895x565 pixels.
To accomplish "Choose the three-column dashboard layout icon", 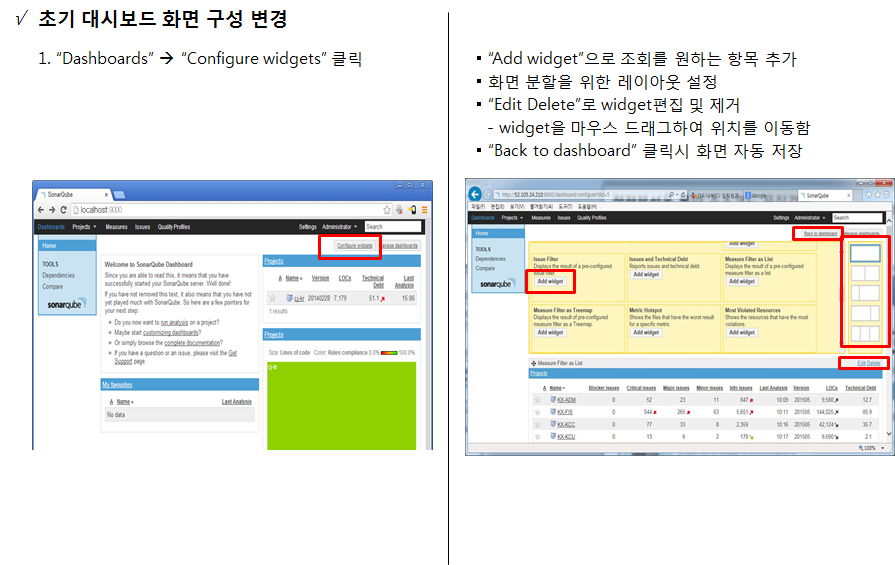I will coord(865,334).
